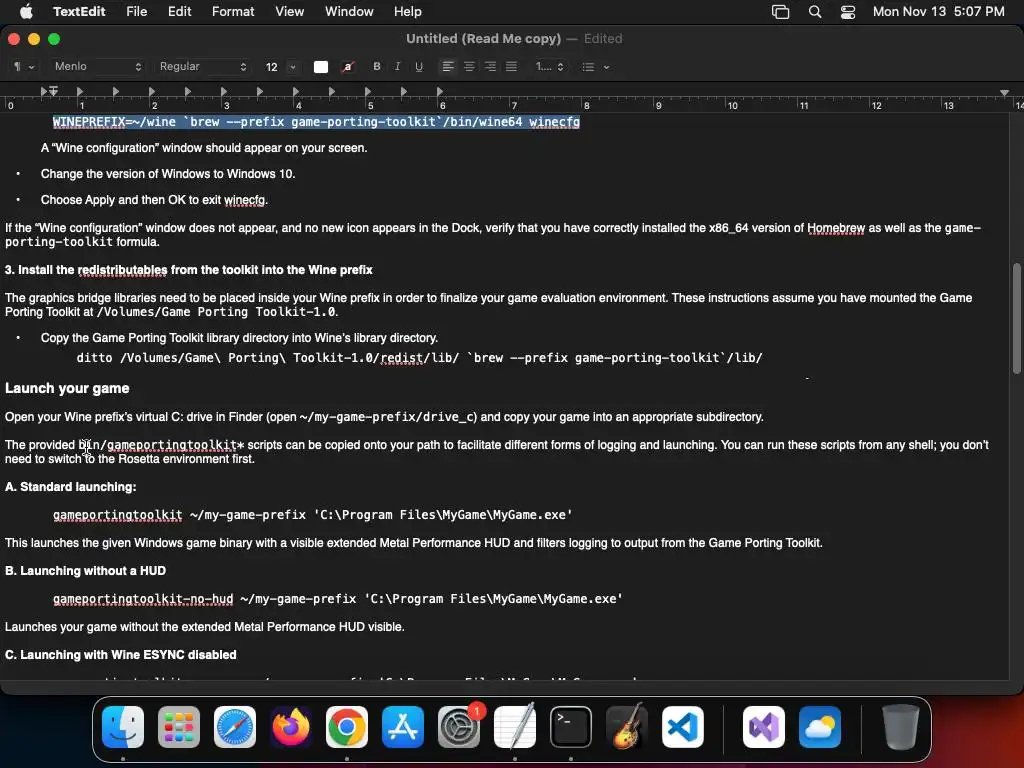1024x768 pixels.
Task: Click the right margin marker on ruler
Action: [1004, 93]
